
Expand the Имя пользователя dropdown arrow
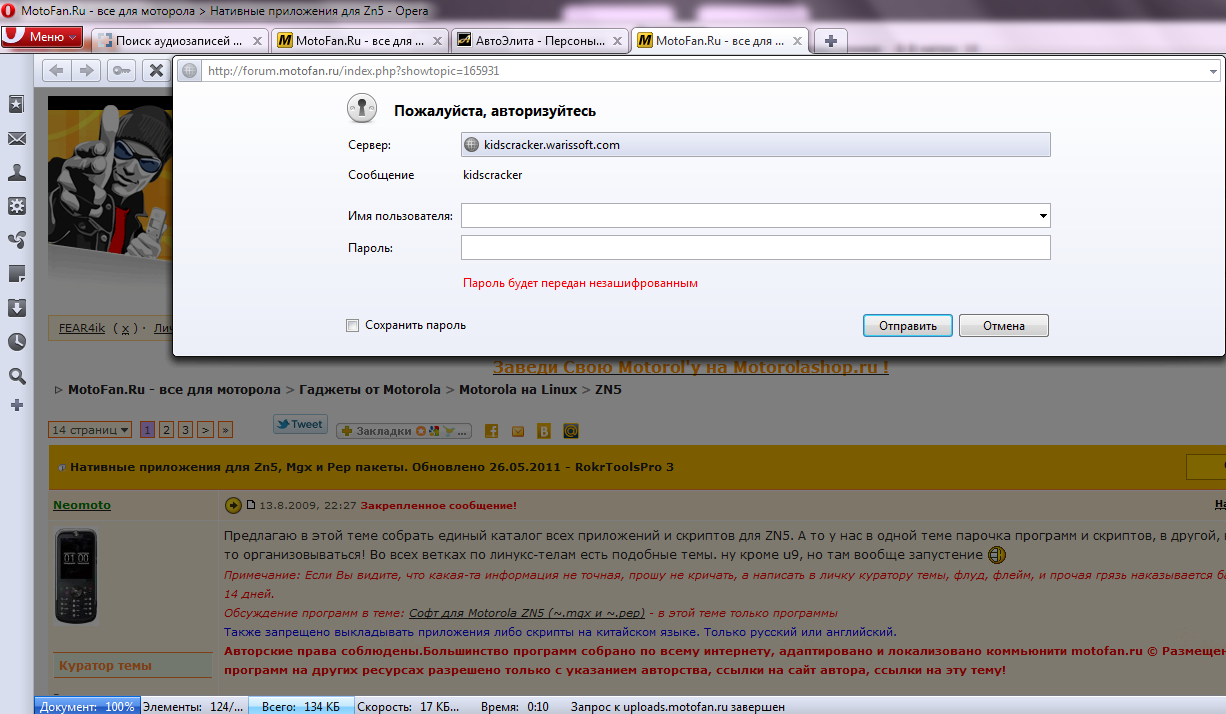click(1043, 215)
